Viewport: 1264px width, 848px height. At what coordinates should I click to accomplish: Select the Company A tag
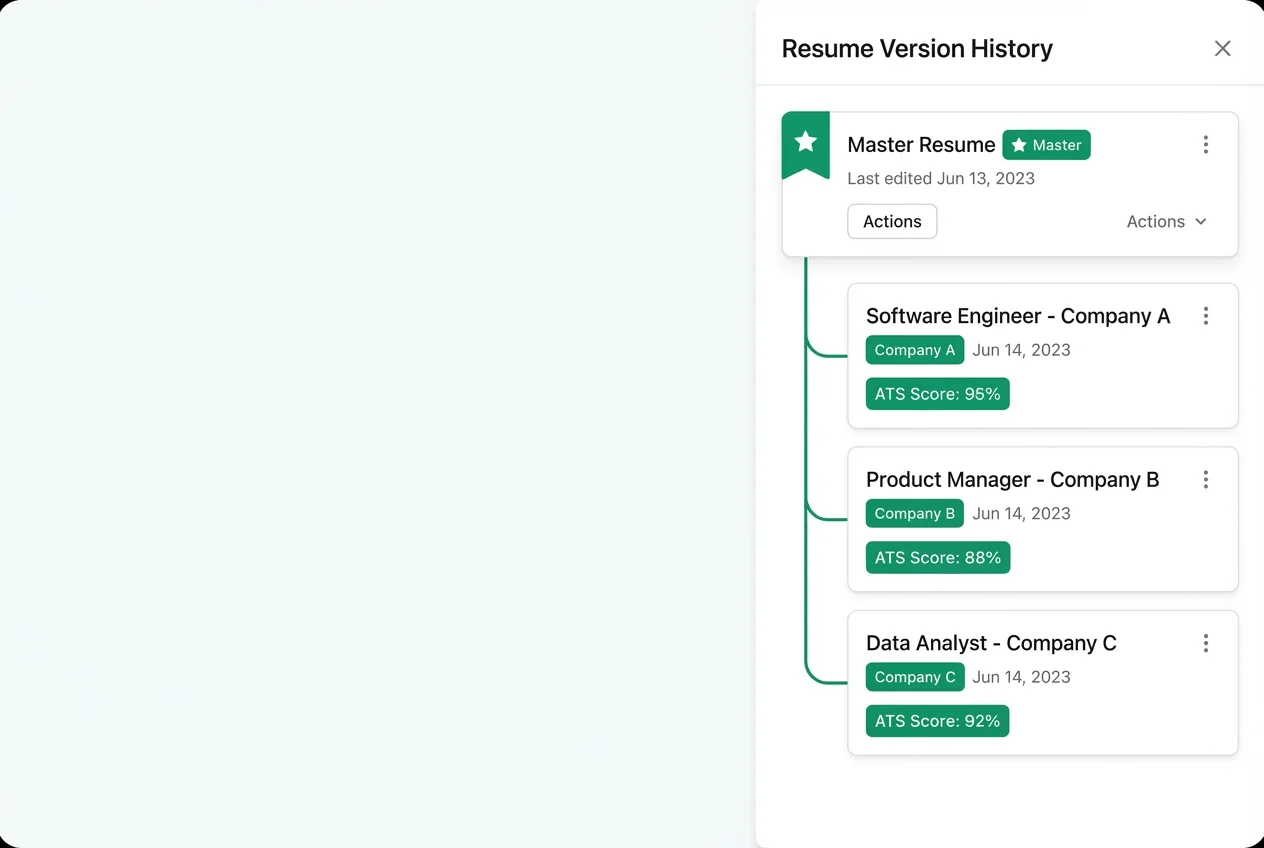tap(915, 350)
